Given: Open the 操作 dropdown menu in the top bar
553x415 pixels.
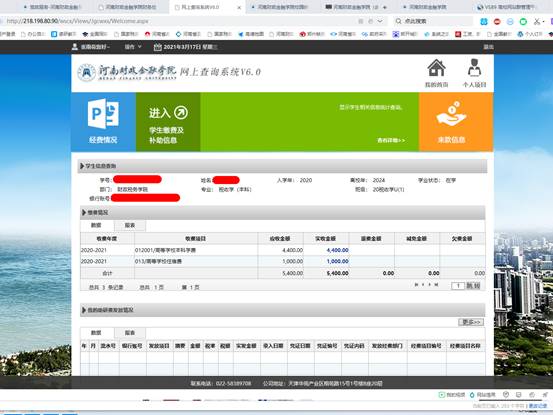Looking at the screenshot, I should [133, 47].
